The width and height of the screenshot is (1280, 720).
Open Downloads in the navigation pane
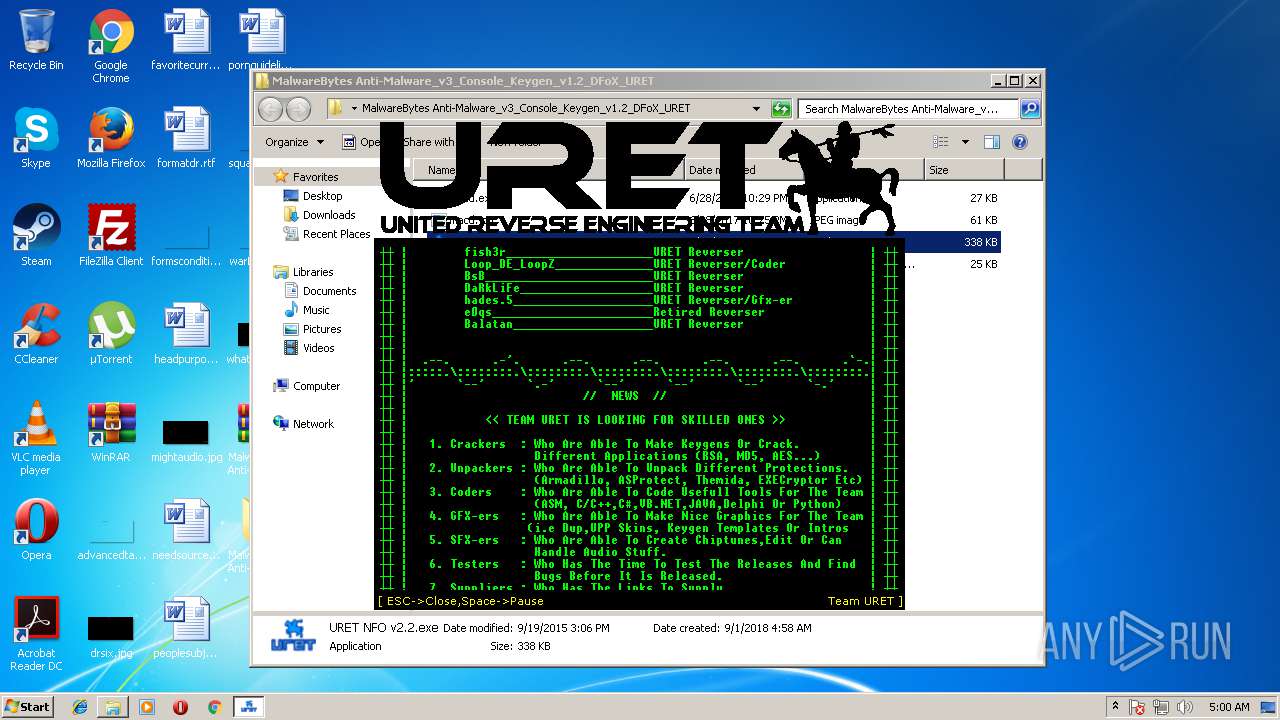[329, 215]
